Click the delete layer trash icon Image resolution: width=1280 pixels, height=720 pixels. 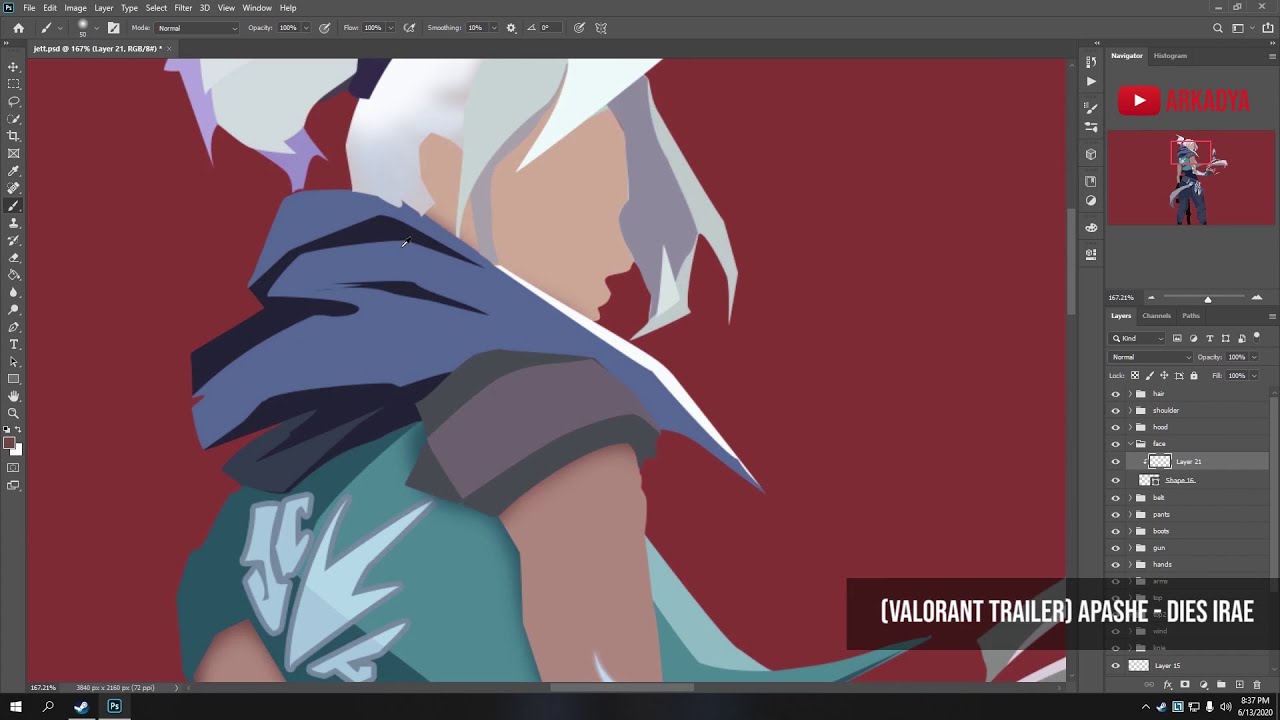[x=1257, y=685]
